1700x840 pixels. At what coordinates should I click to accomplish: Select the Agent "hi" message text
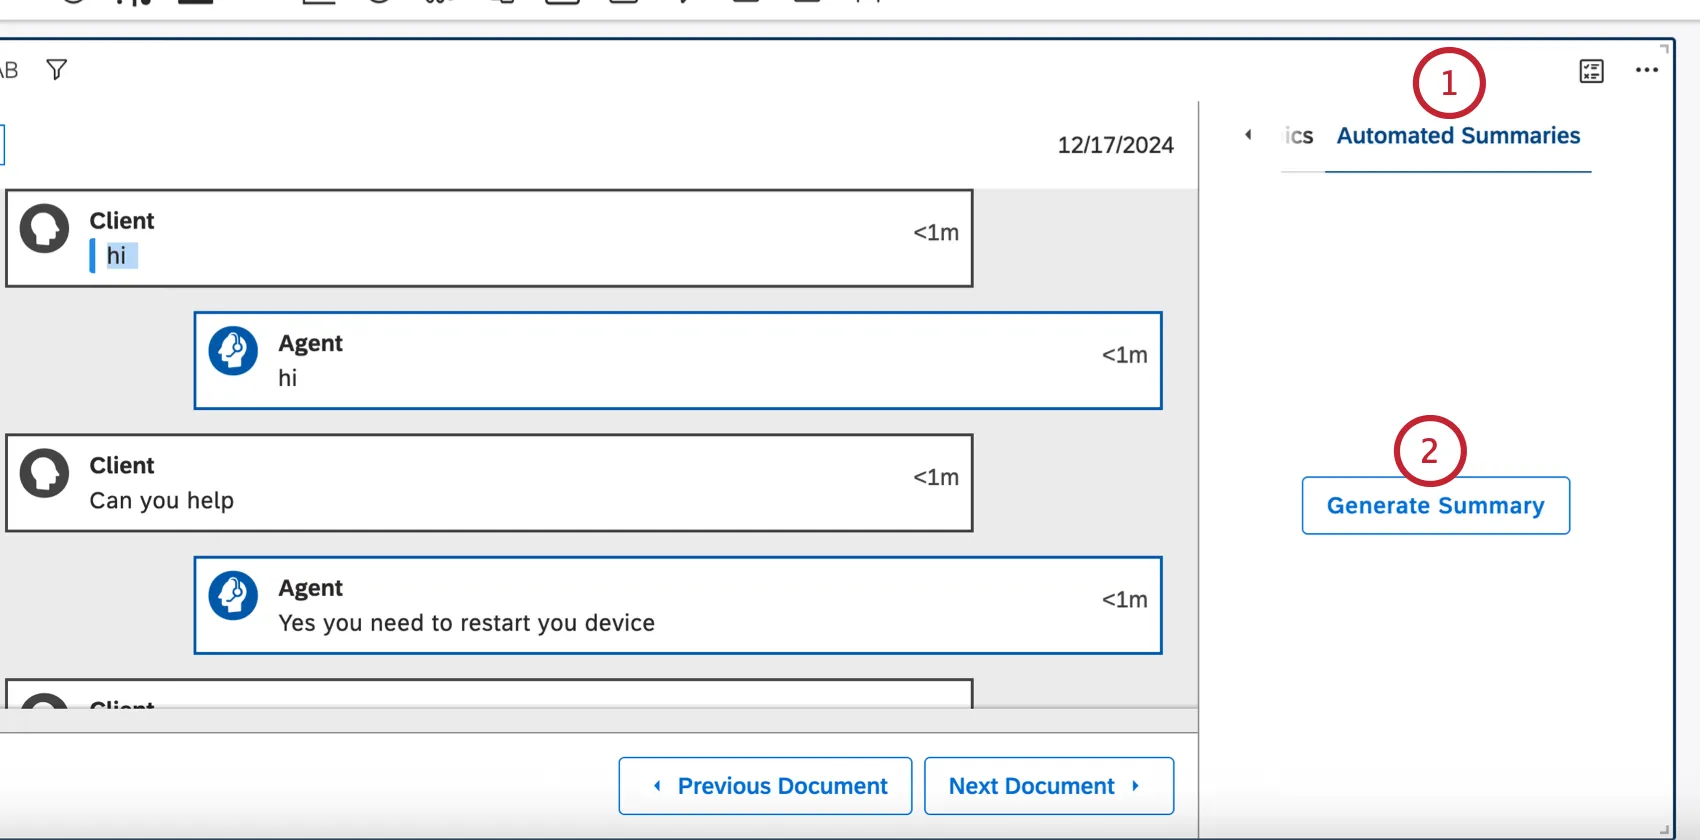(x=288, y=378)
